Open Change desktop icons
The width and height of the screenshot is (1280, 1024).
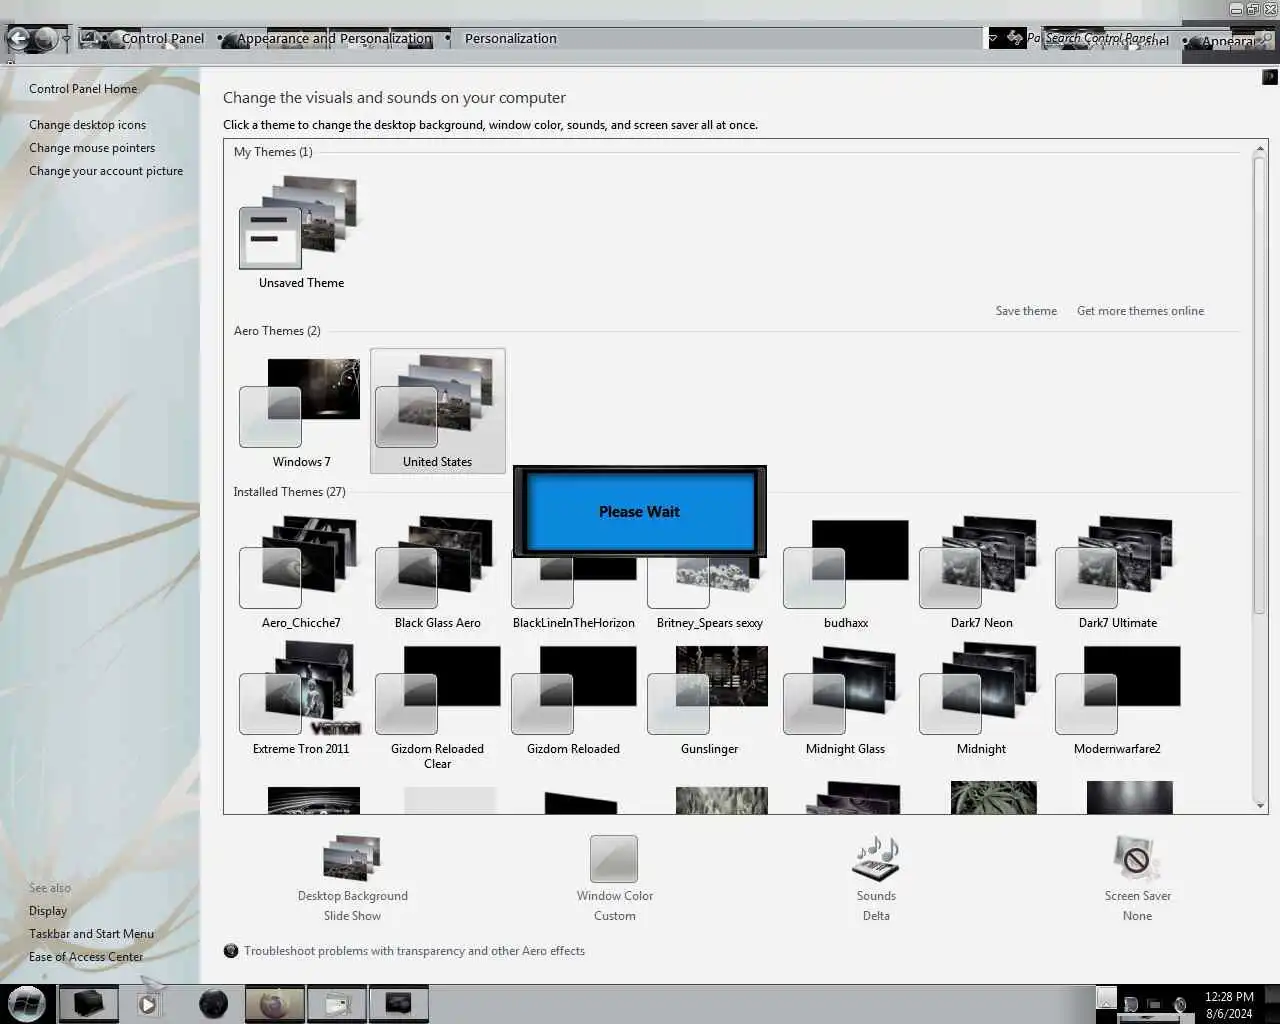point(87,125)
